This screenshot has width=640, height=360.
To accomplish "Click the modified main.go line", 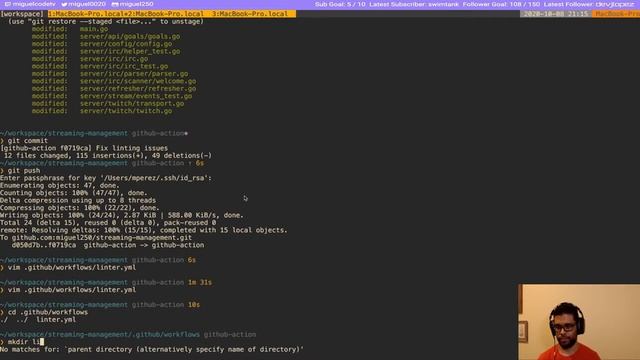I will pyautogui.click(x=70, y=29).
